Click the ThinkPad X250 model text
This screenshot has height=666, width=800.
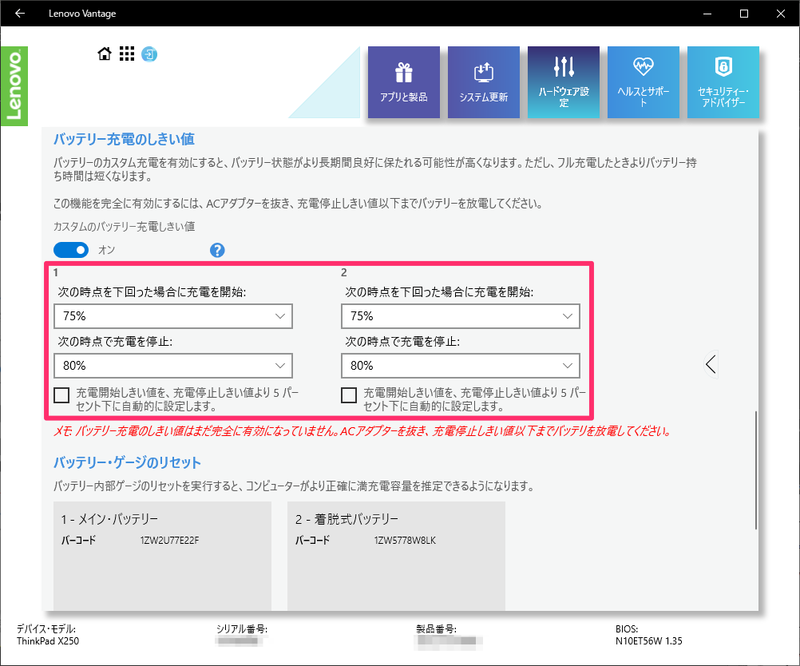pos(48,641)
